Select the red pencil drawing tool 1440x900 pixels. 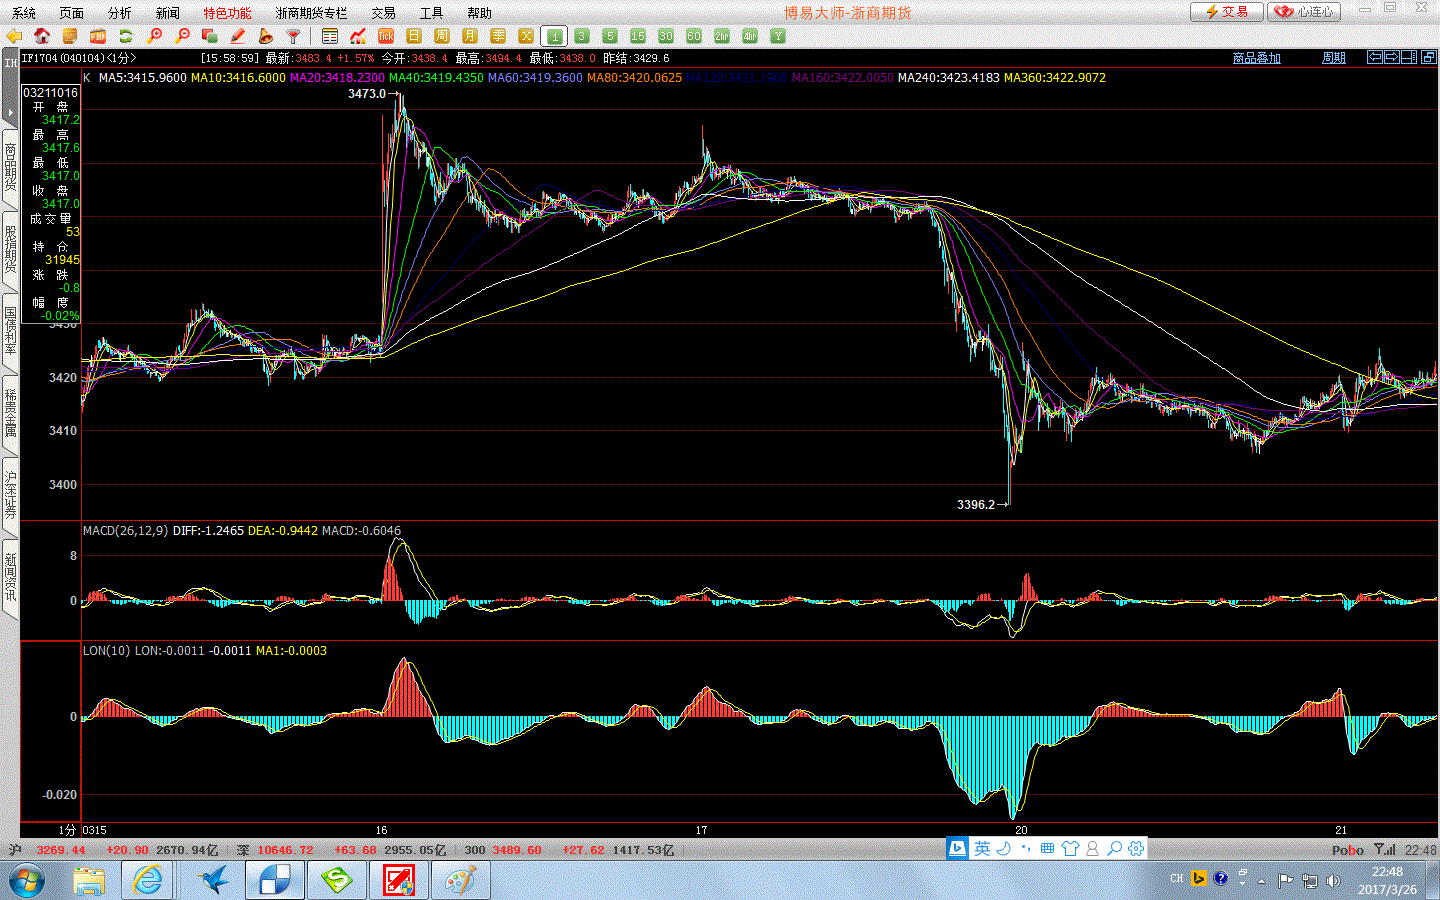point(238,36)
